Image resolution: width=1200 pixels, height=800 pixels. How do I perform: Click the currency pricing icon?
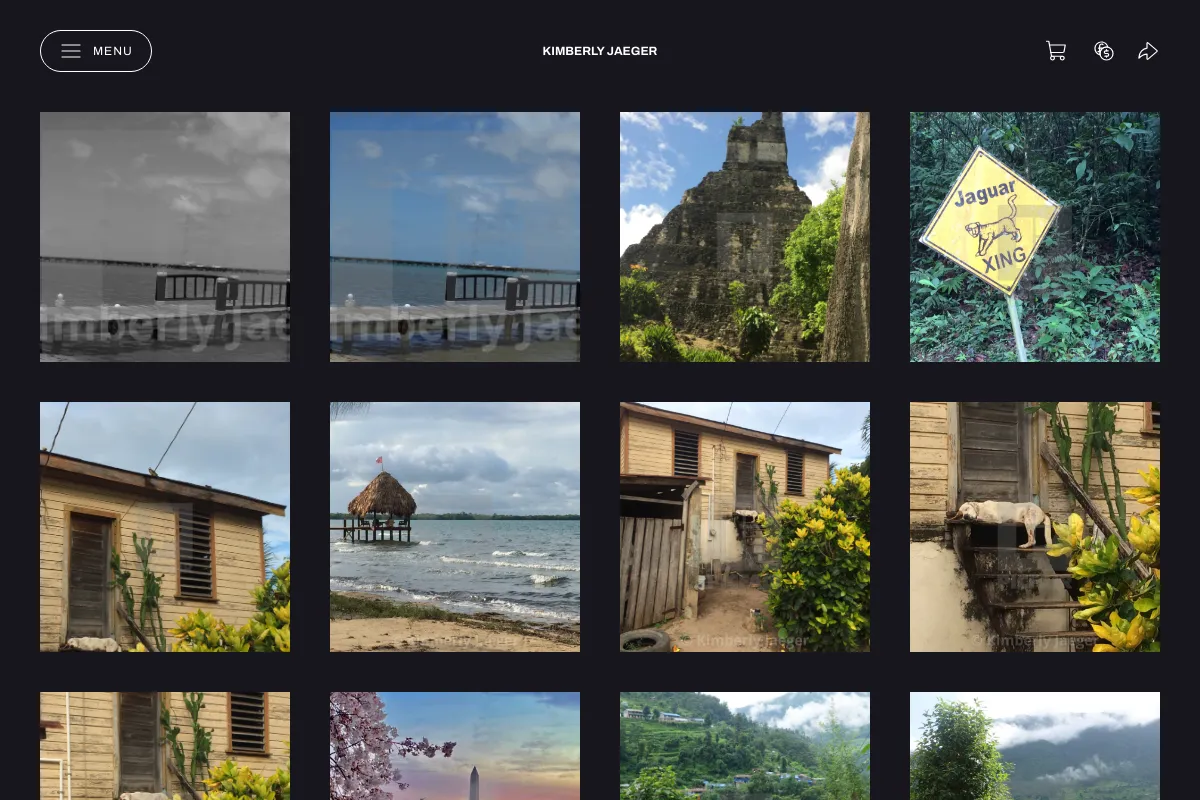tap(1104, 51)
